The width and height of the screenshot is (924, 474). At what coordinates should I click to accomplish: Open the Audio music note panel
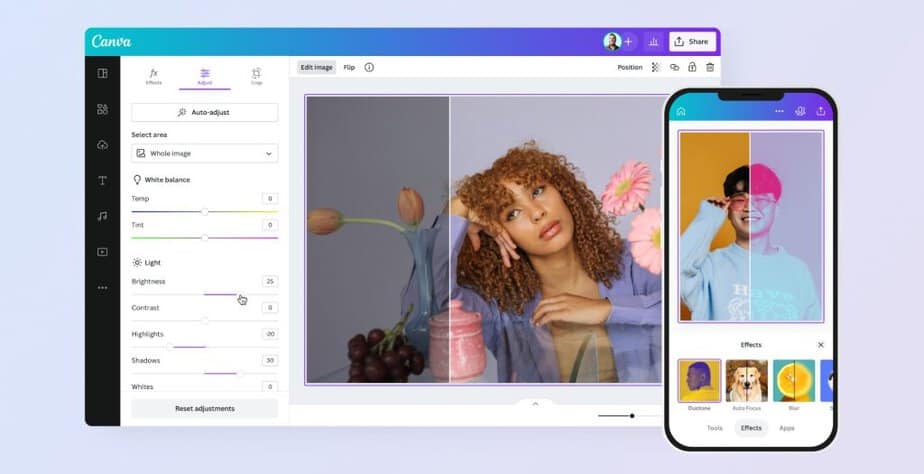click(x=103, y=216)
